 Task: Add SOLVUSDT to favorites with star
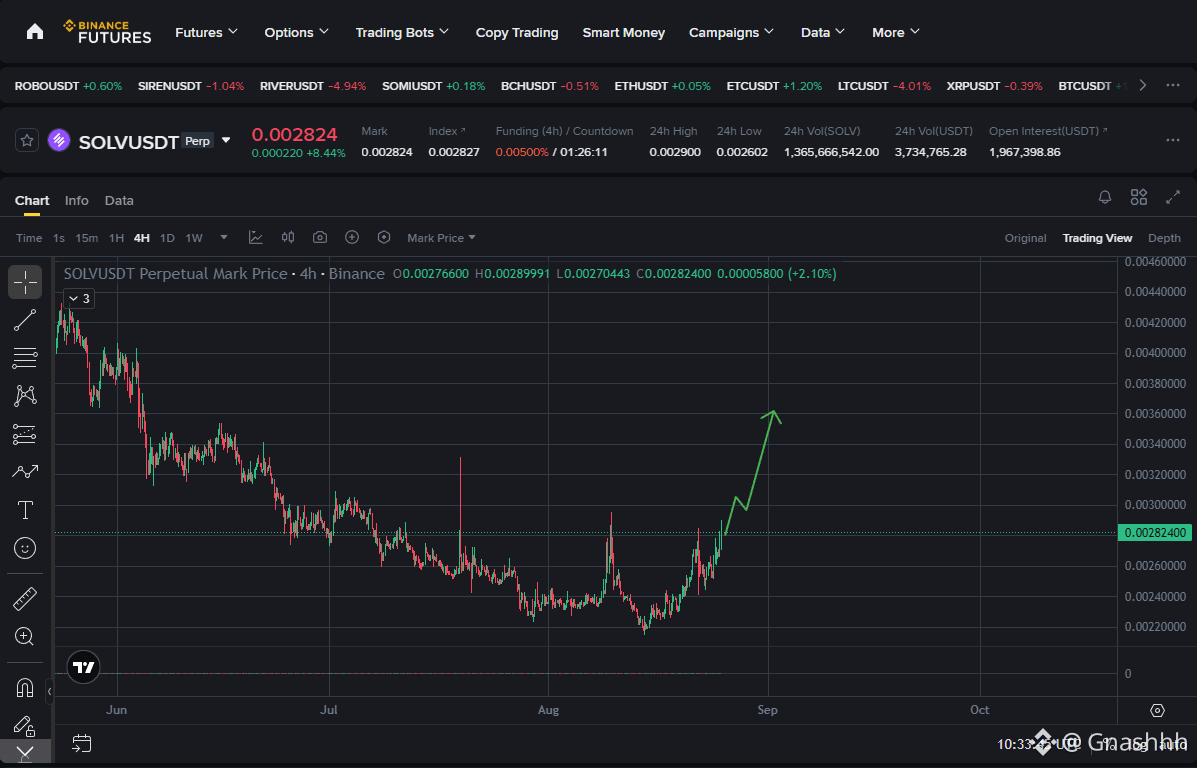(x=27, y=140)
